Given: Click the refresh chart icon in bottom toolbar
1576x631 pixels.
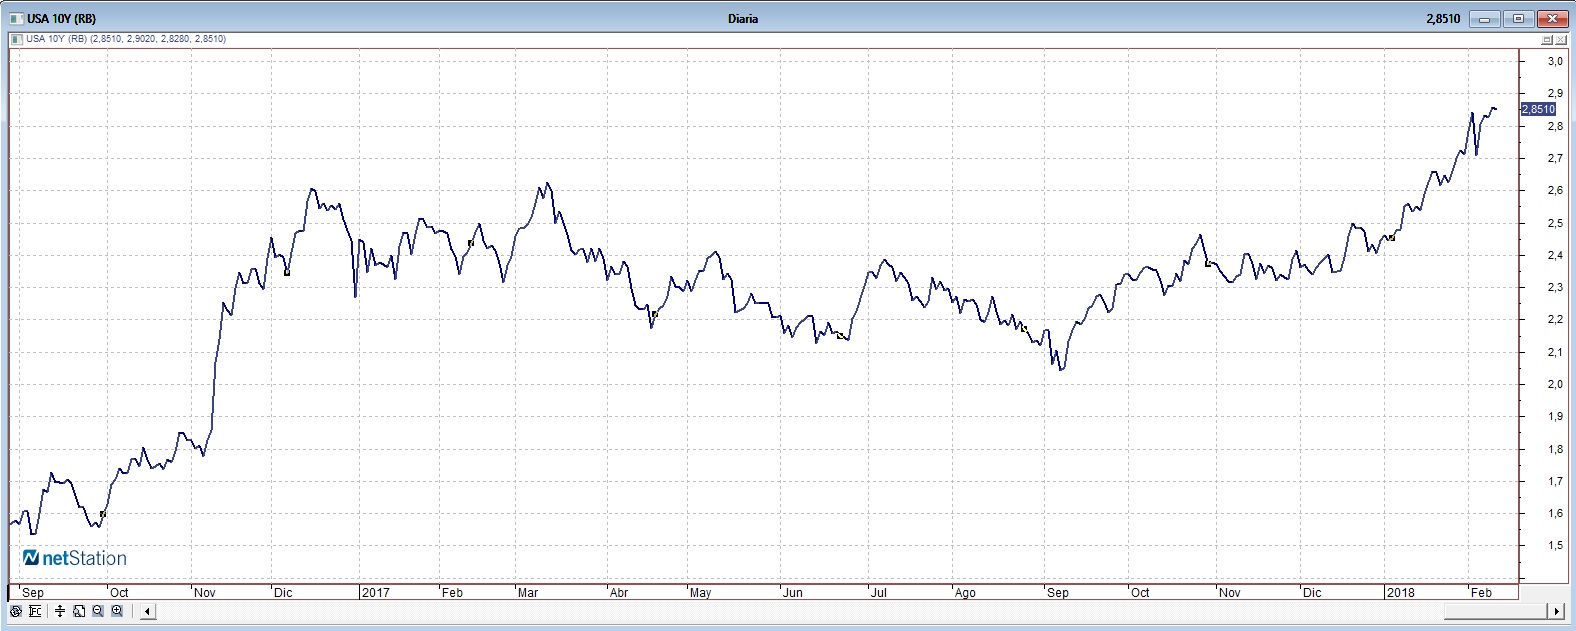Looking at the screenshot, I should point(16,611).
